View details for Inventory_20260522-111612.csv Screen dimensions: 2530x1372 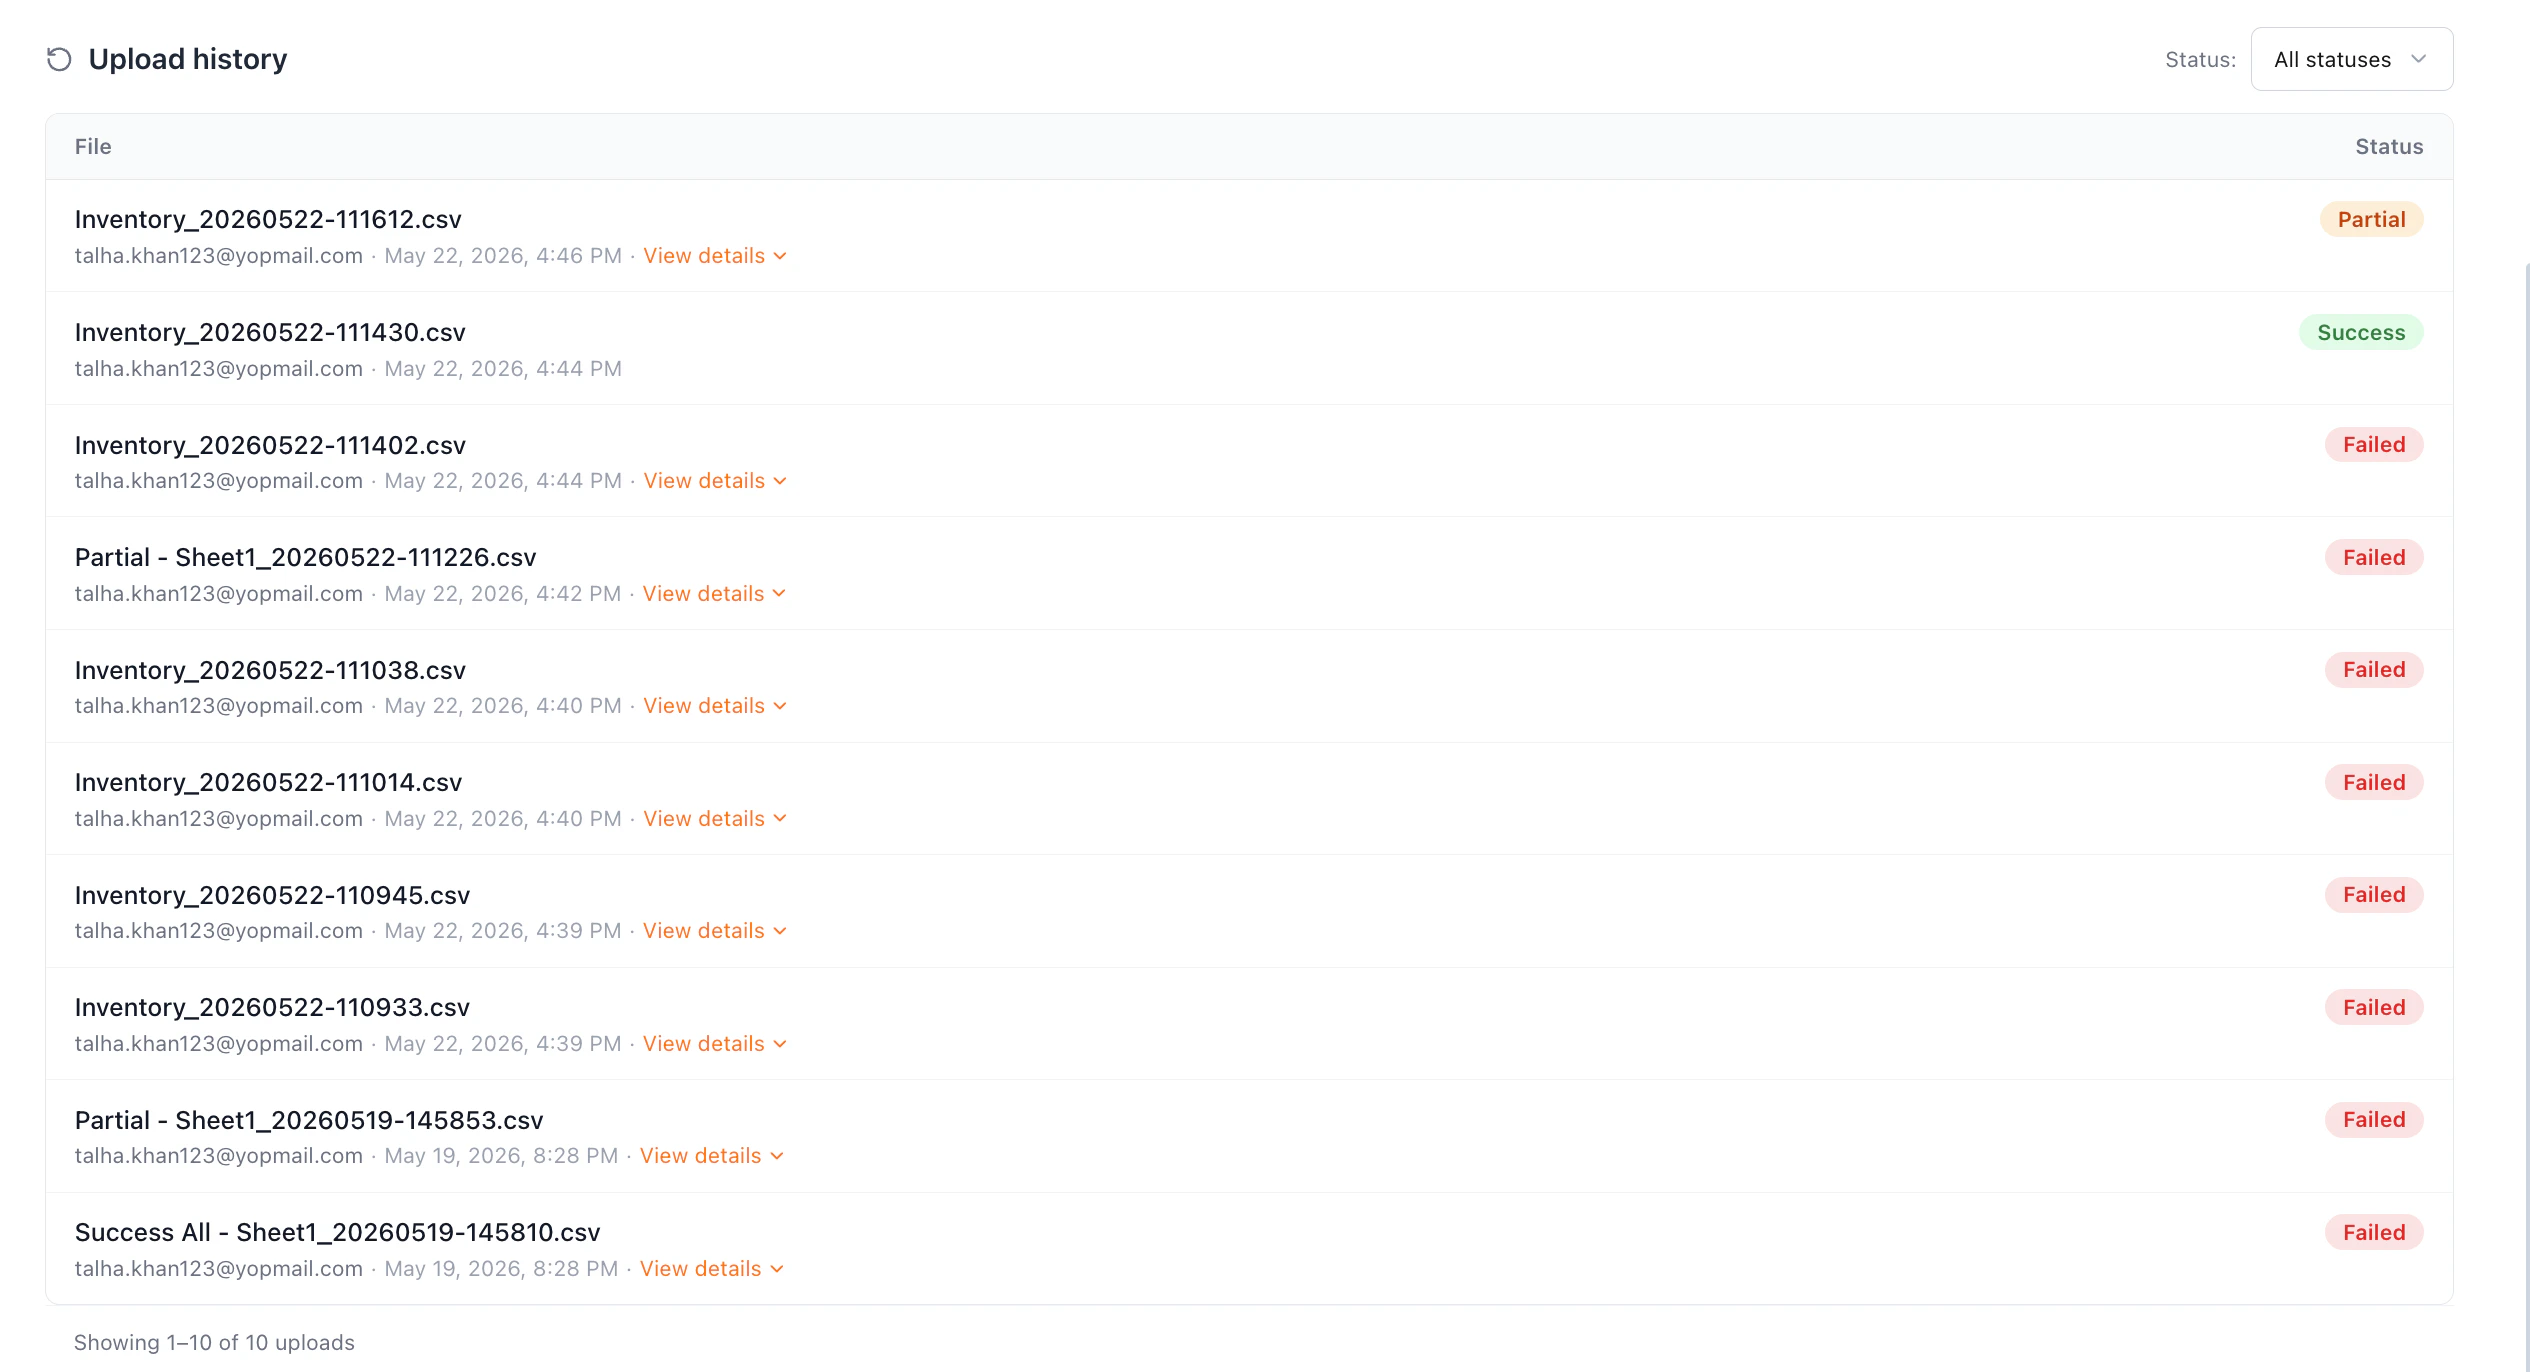(x=714, y=256)
